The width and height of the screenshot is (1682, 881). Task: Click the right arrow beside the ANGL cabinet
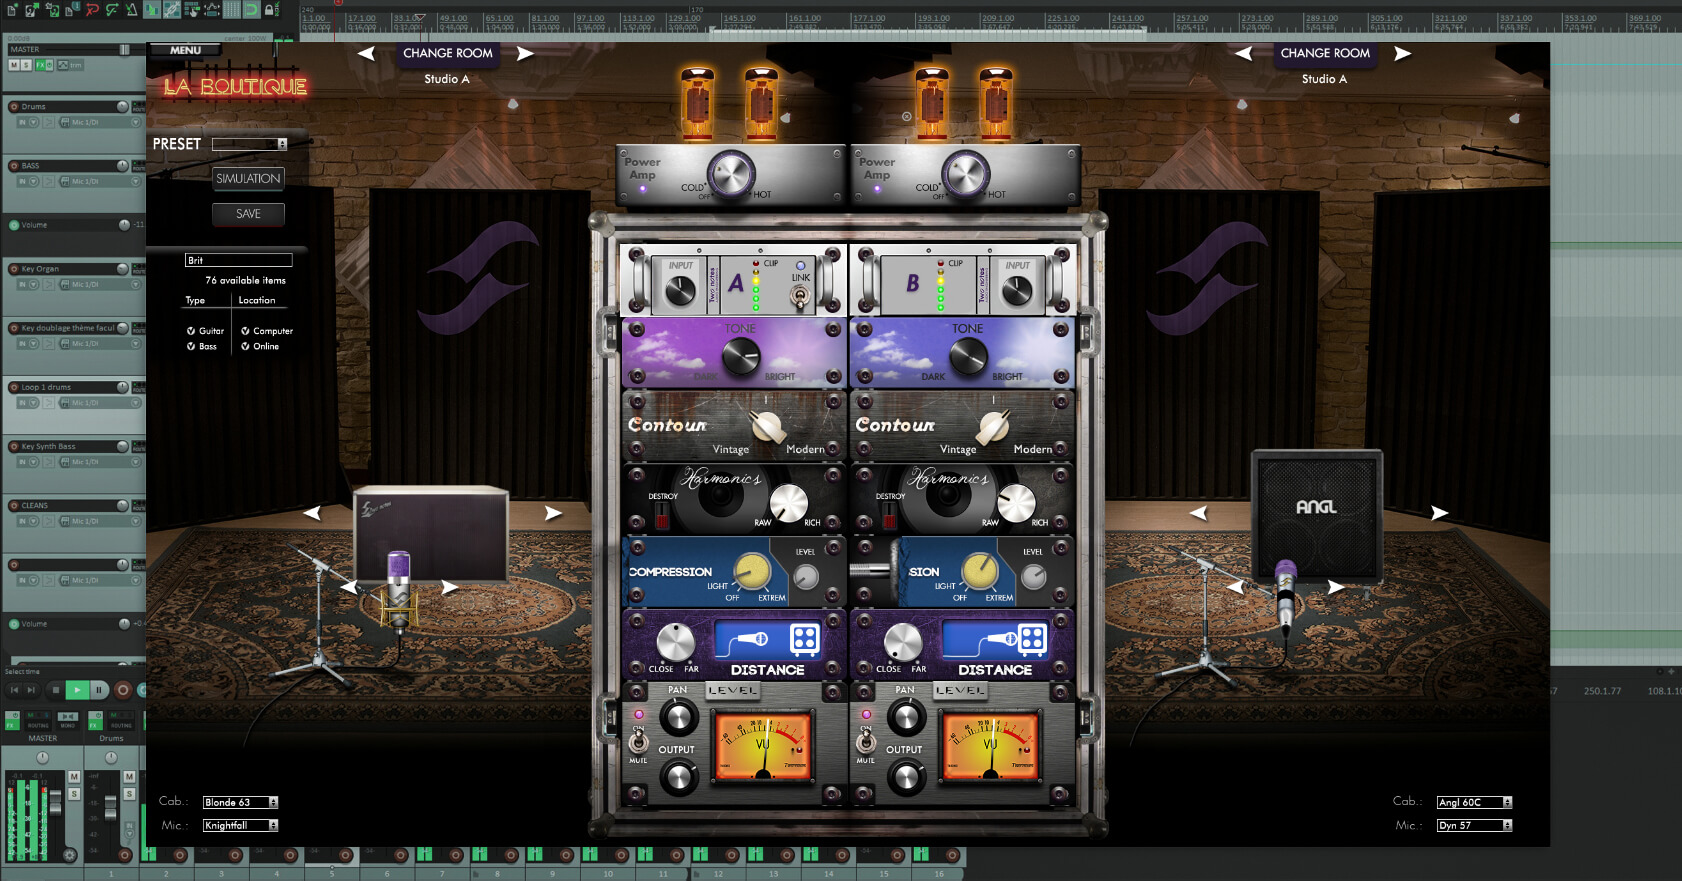pos(1439,513)
